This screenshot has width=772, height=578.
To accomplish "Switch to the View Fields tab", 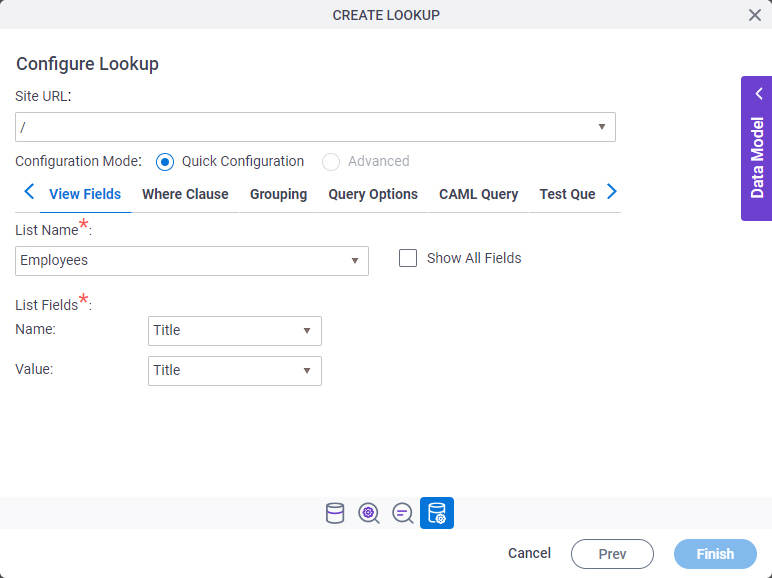I will pyautogui.click(x=85, y=194).
